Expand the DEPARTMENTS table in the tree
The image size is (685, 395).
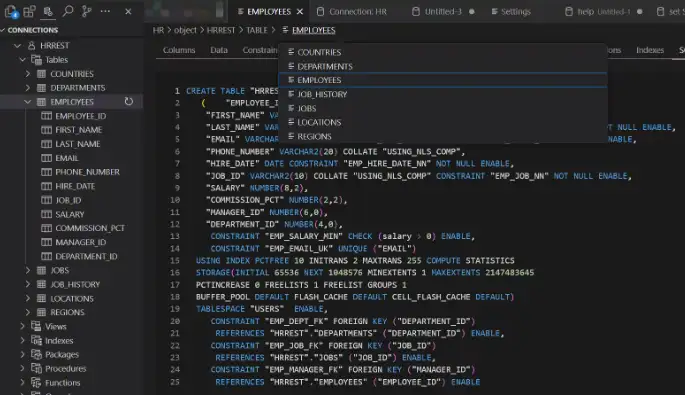pyautogui.click(x=28, y=88)
